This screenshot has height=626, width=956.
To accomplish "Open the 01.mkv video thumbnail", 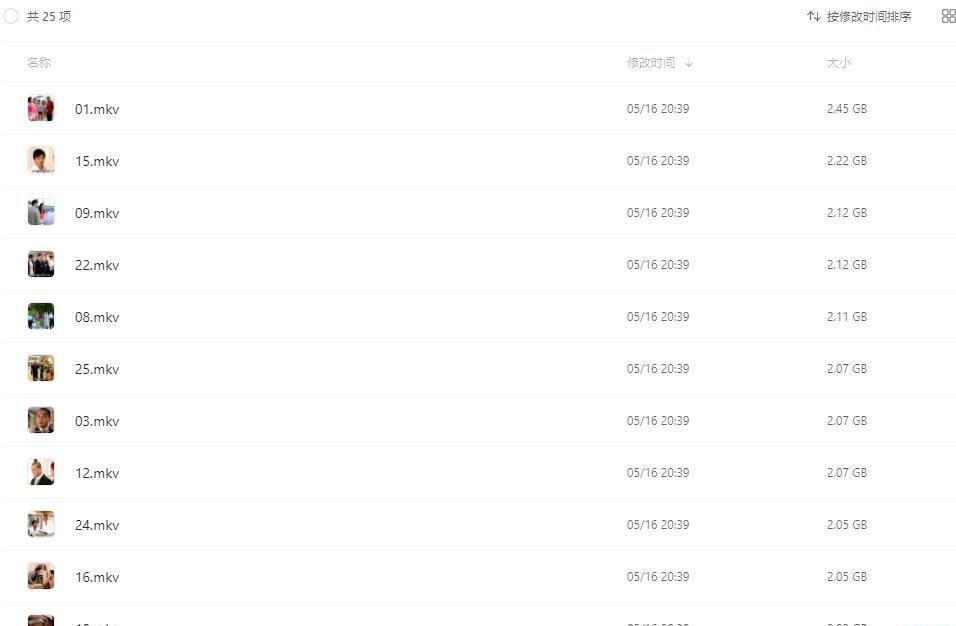I will [x=41, y=108].
